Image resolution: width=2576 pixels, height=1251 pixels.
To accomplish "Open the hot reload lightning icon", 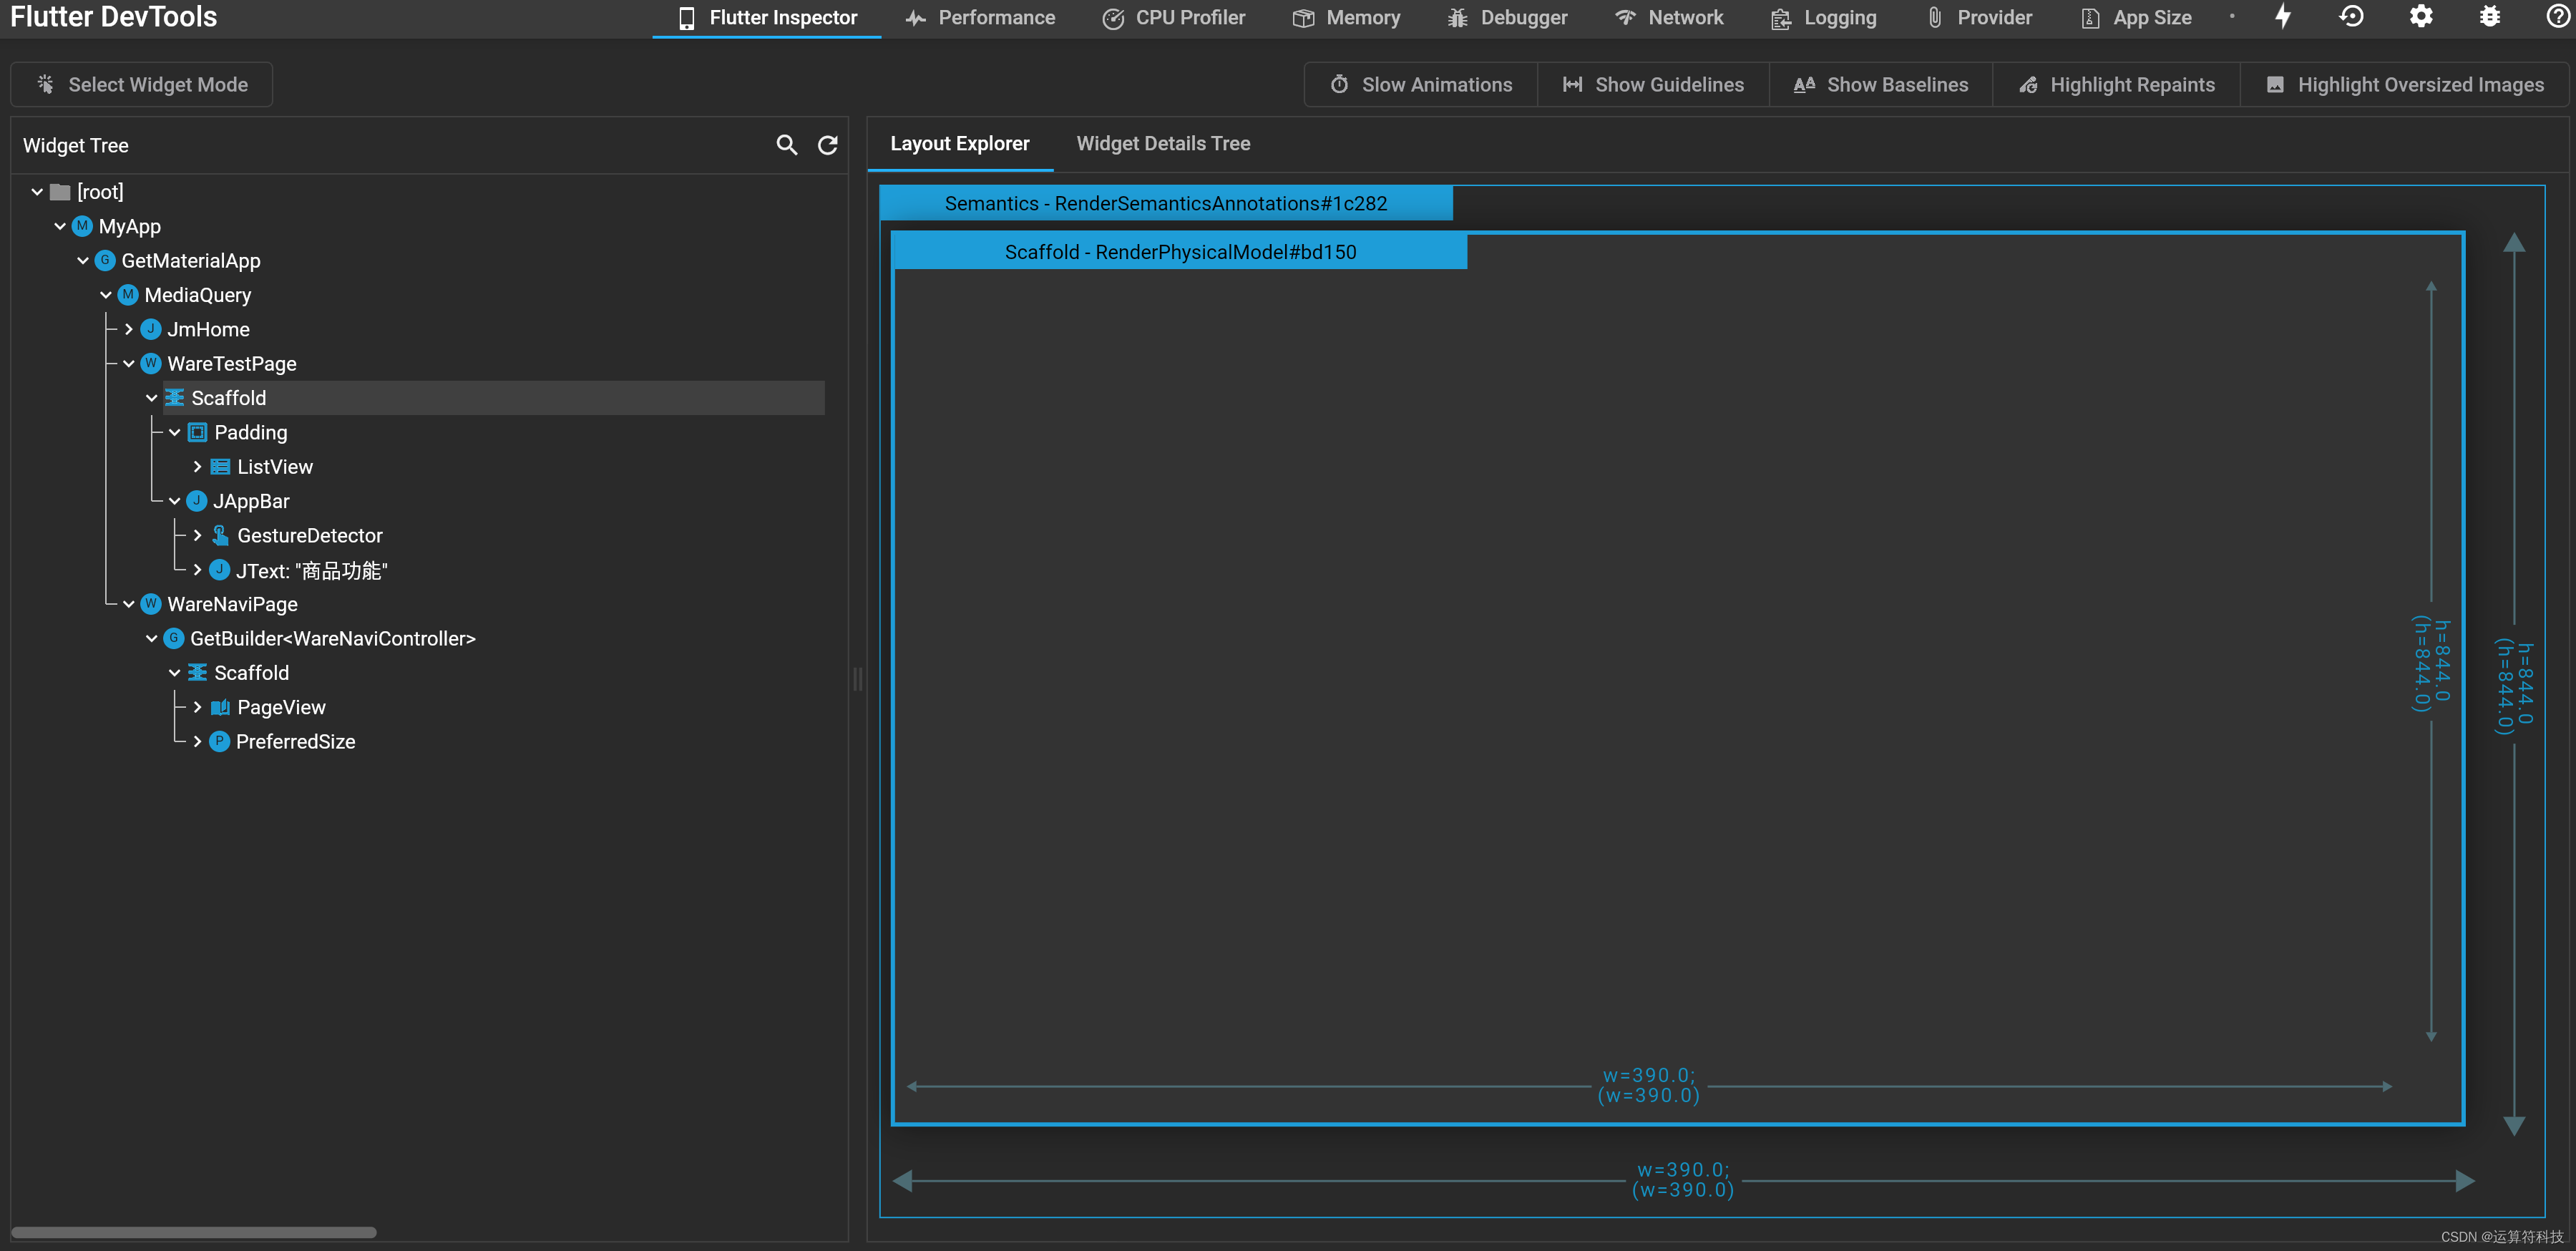I will click(x=2283, y=17).
